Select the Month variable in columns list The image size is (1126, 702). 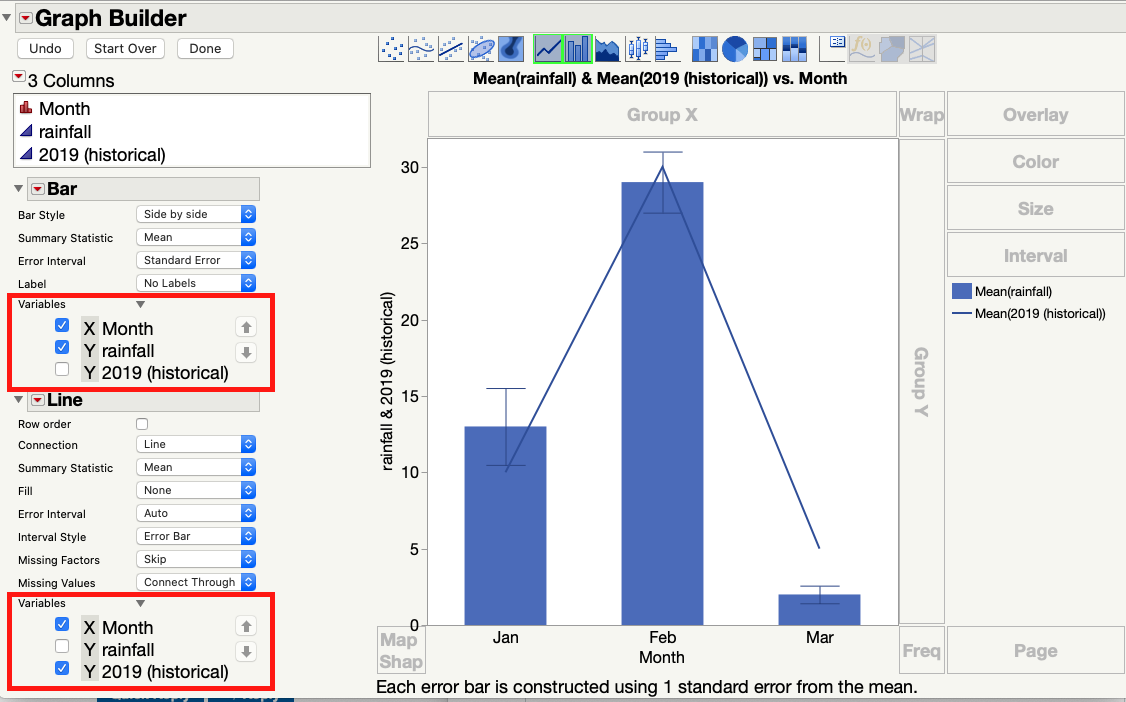click(65, 108)
